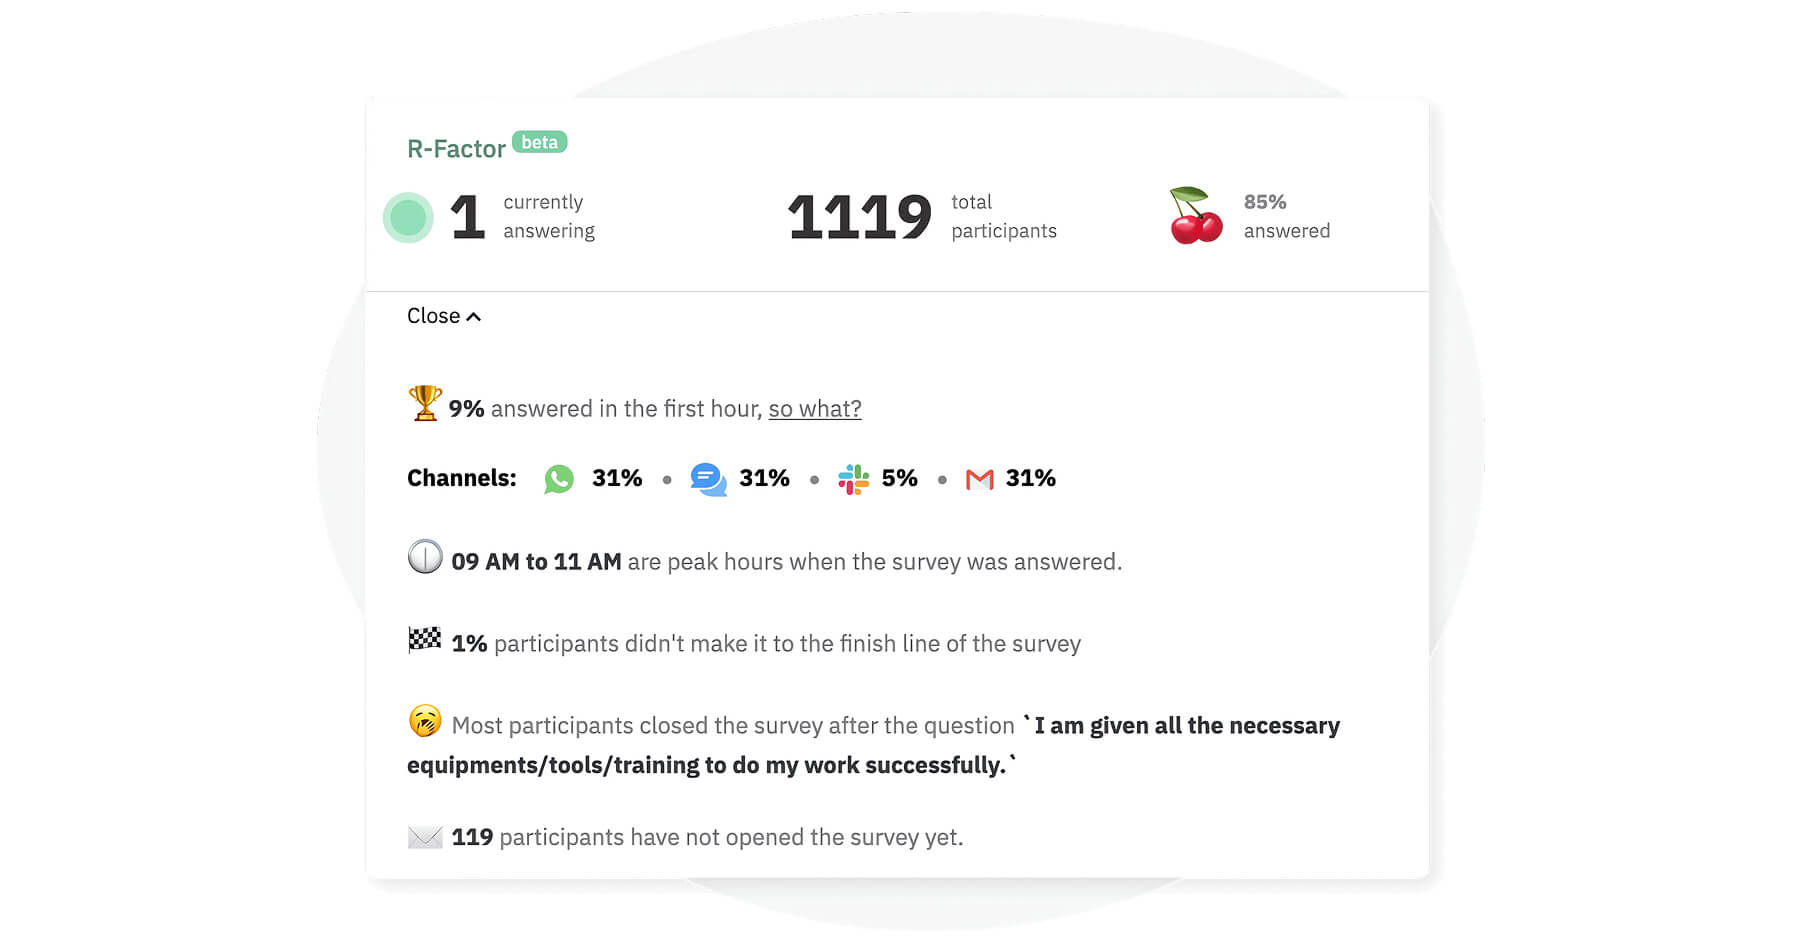This screenshot has width=1800, height=942.
Task: Click the clock icon for peak hours
Action: coord(425,557)
